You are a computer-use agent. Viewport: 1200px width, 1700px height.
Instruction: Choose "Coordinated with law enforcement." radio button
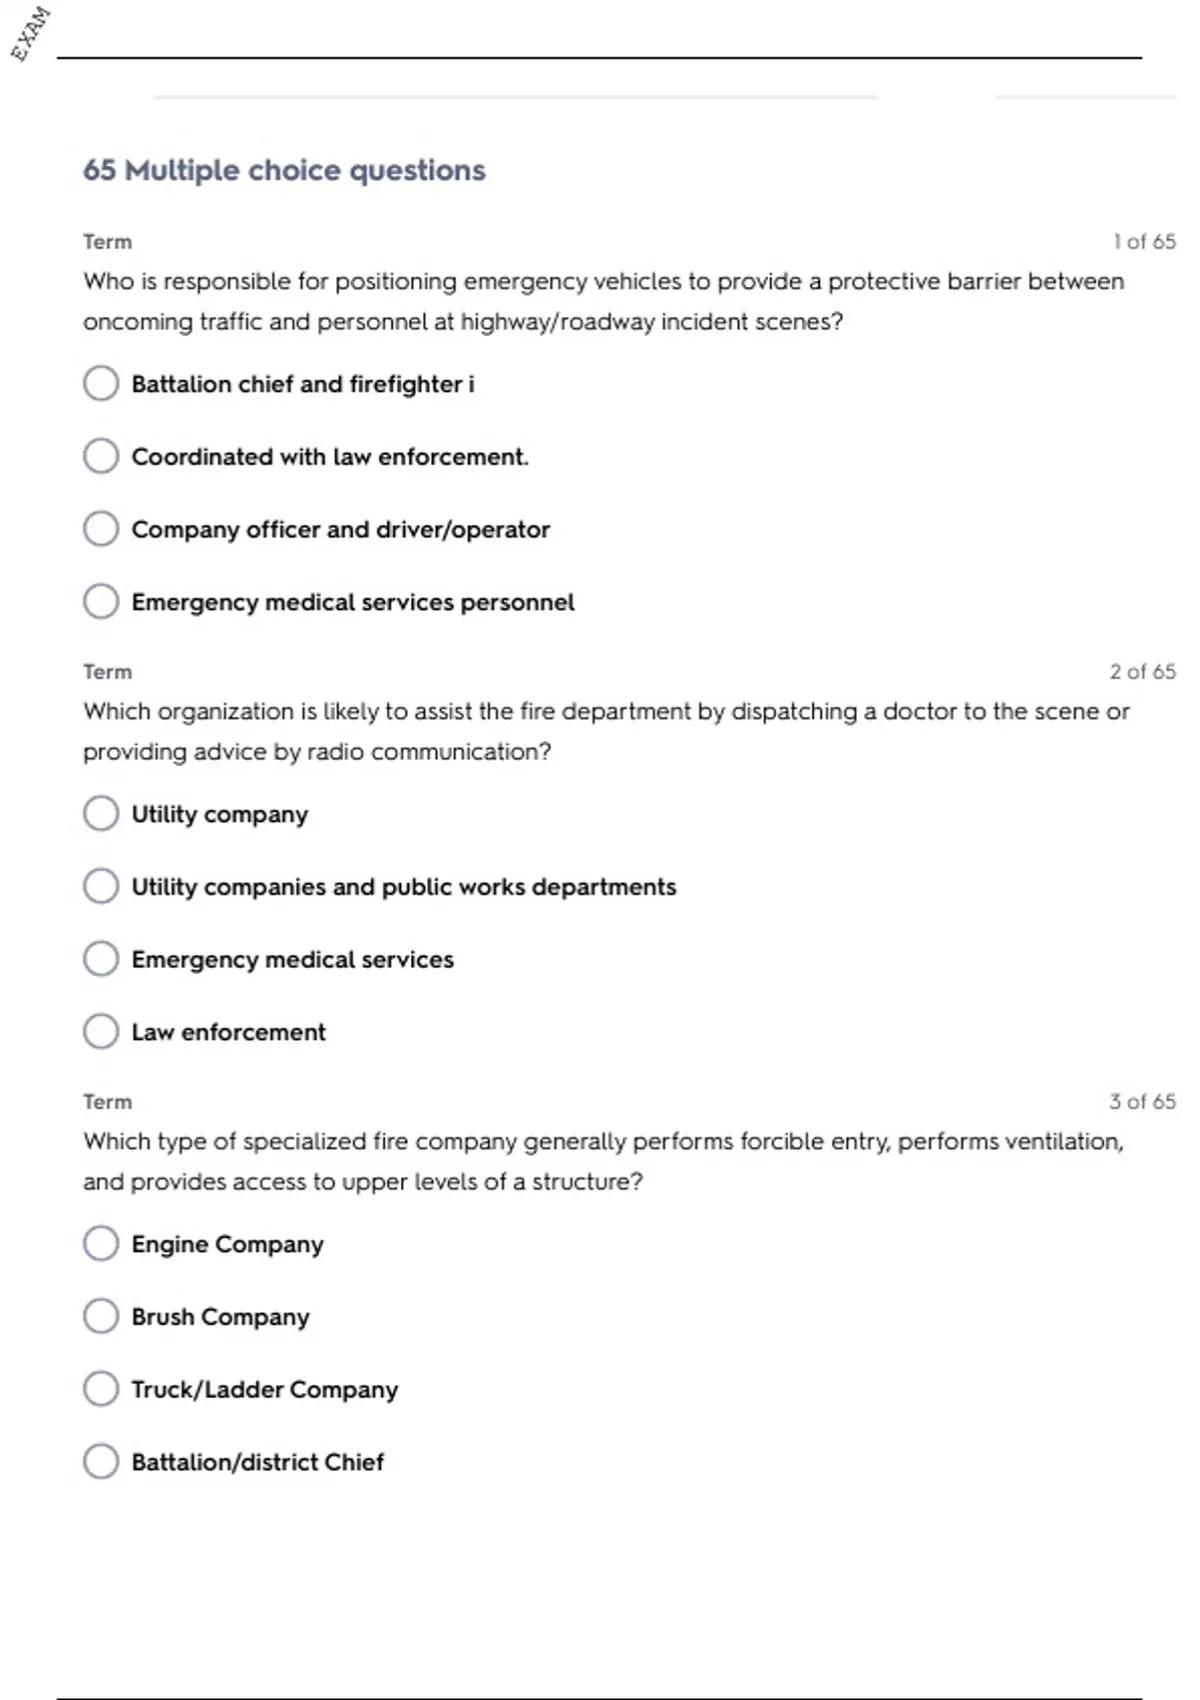[101, 456]
